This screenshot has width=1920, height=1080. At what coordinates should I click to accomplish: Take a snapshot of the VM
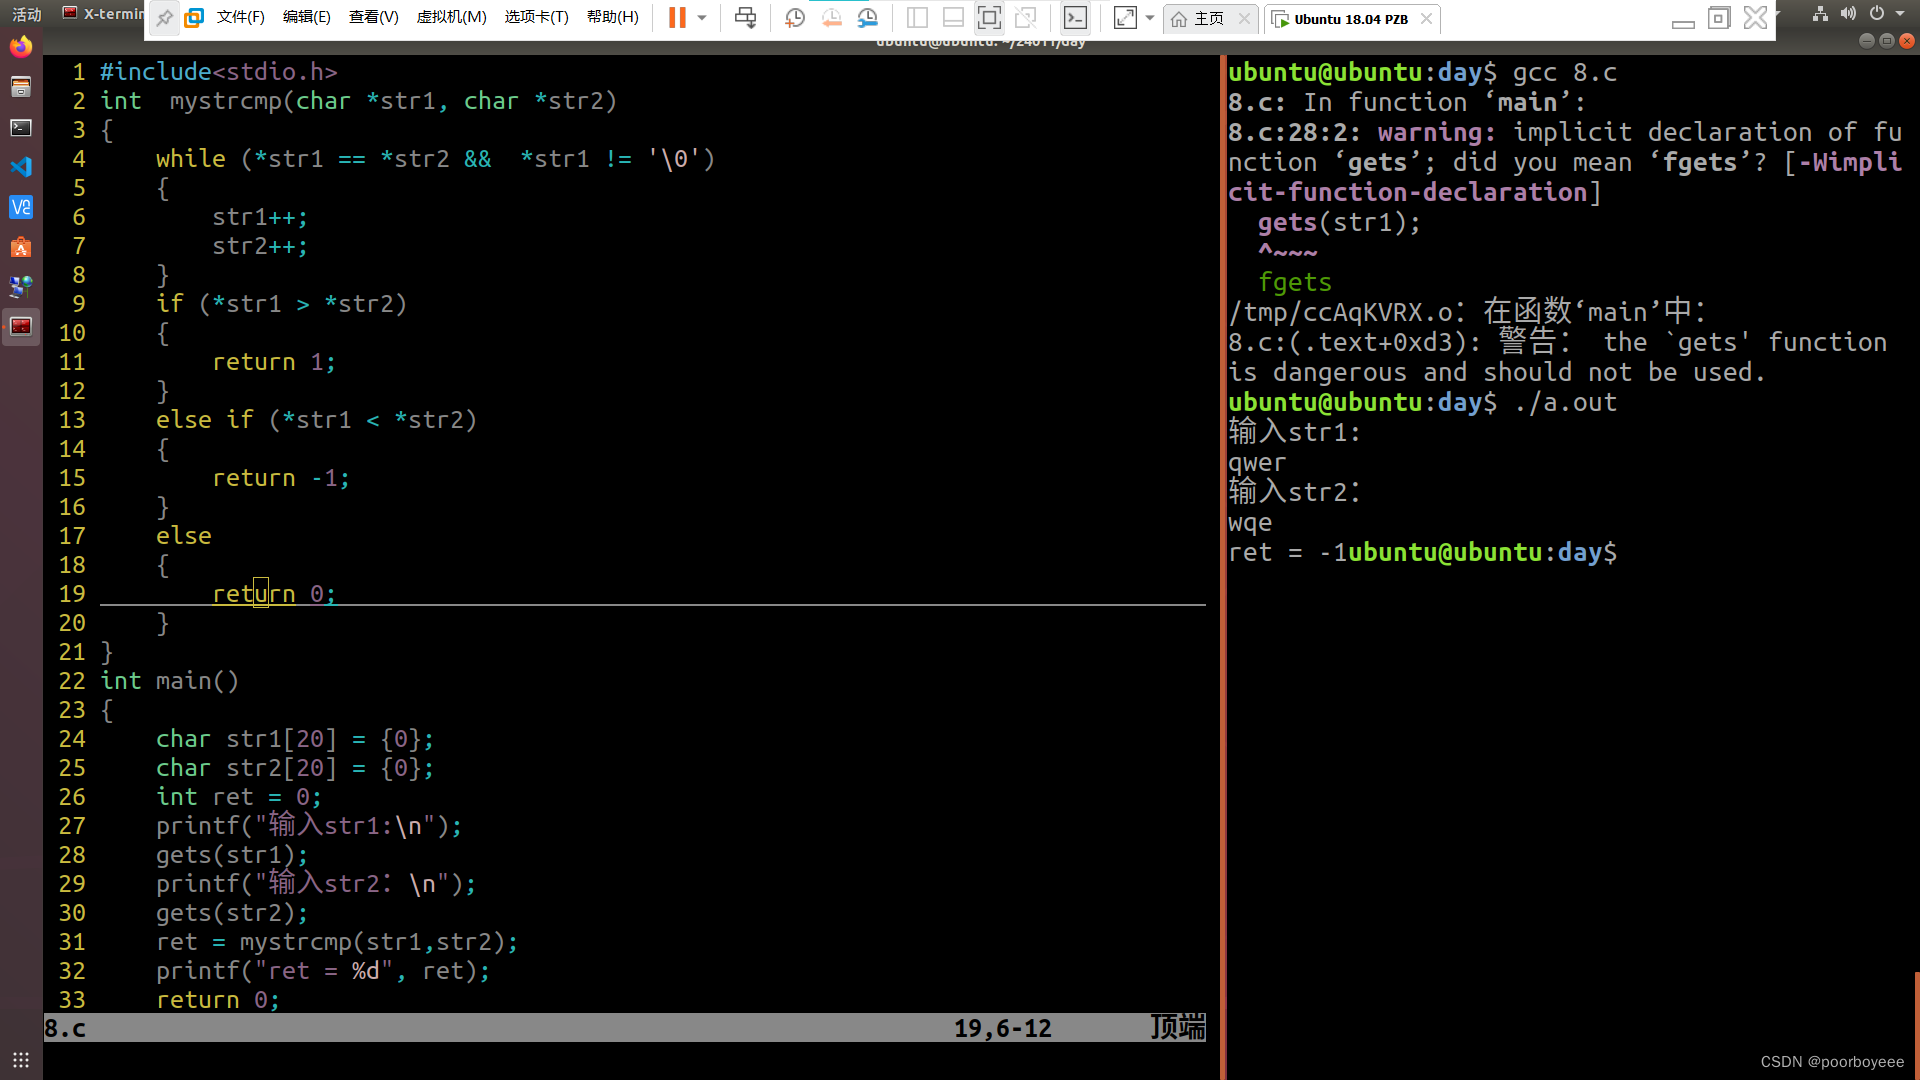(795, 17)
